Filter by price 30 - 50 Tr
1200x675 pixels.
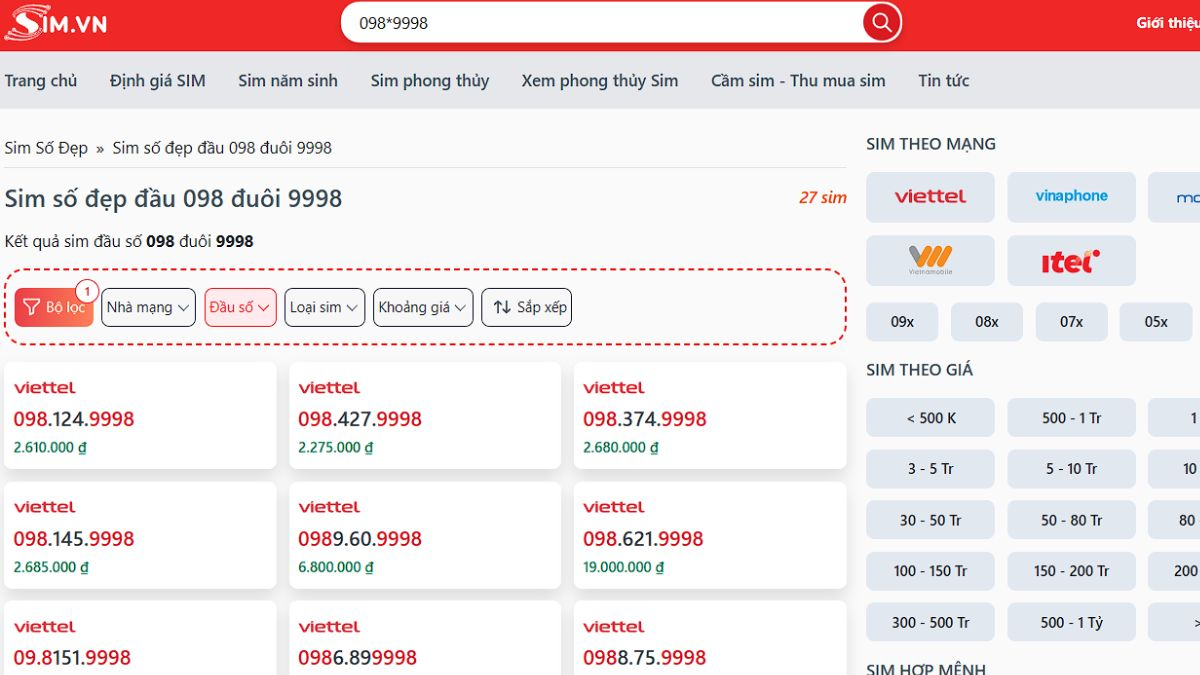(x=930, y=520)
